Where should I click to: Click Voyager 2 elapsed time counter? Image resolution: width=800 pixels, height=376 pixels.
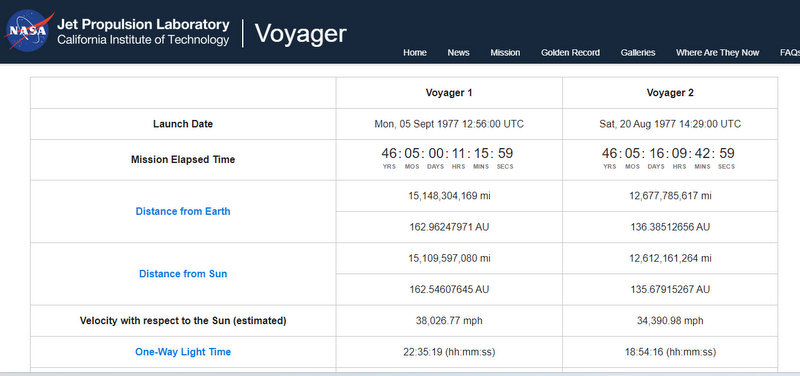pos(668,158)
